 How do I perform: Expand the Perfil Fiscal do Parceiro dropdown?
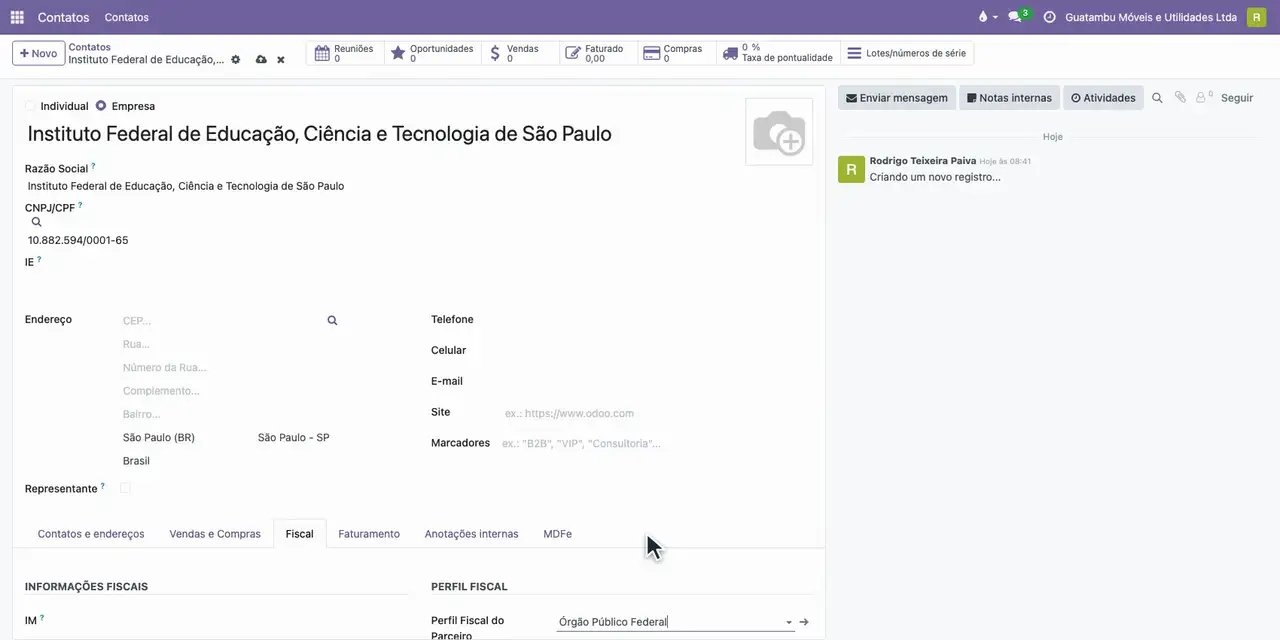point(789,622)
